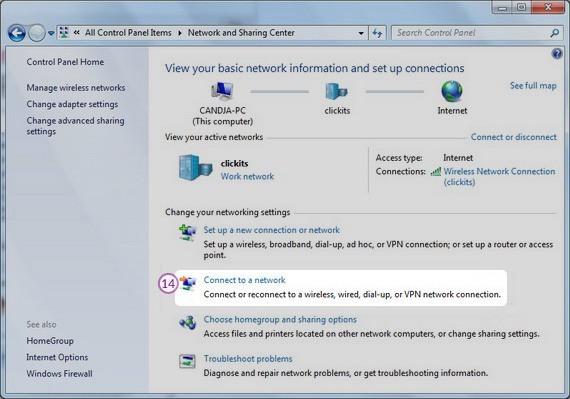Click the Troubleshoot problems icon

coord(187,362)
